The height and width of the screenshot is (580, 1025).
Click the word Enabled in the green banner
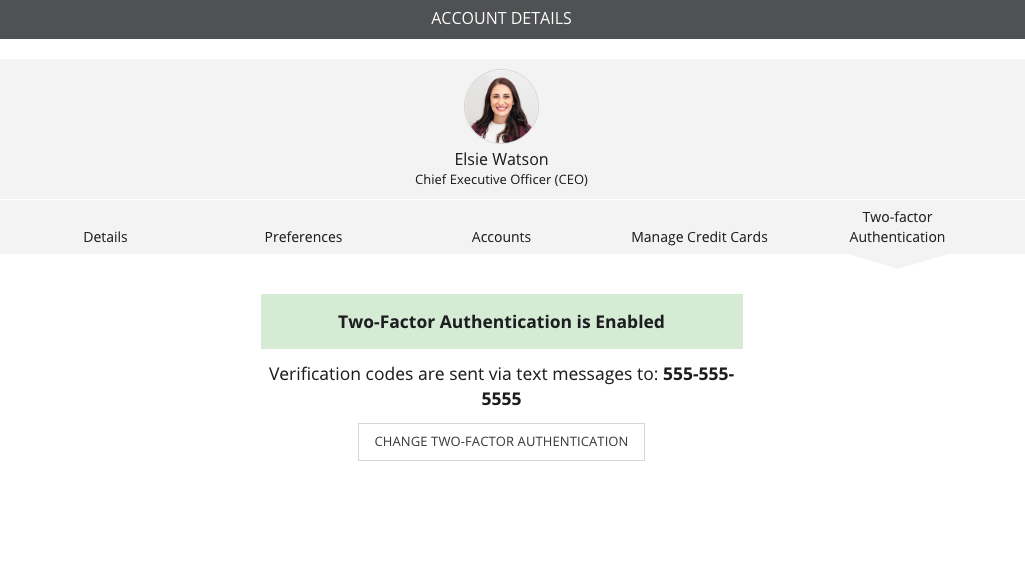click(x=630, y=322)
